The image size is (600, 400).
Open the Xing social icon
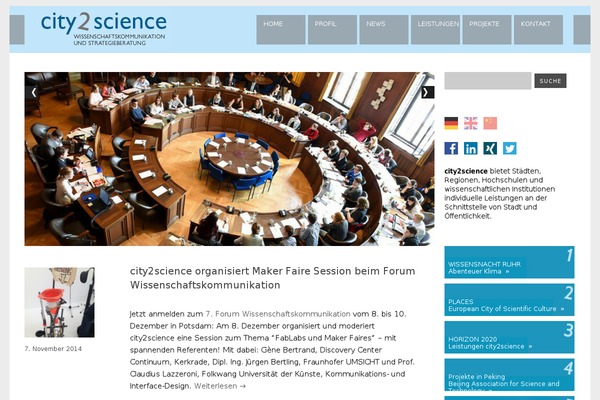point(490,148)
